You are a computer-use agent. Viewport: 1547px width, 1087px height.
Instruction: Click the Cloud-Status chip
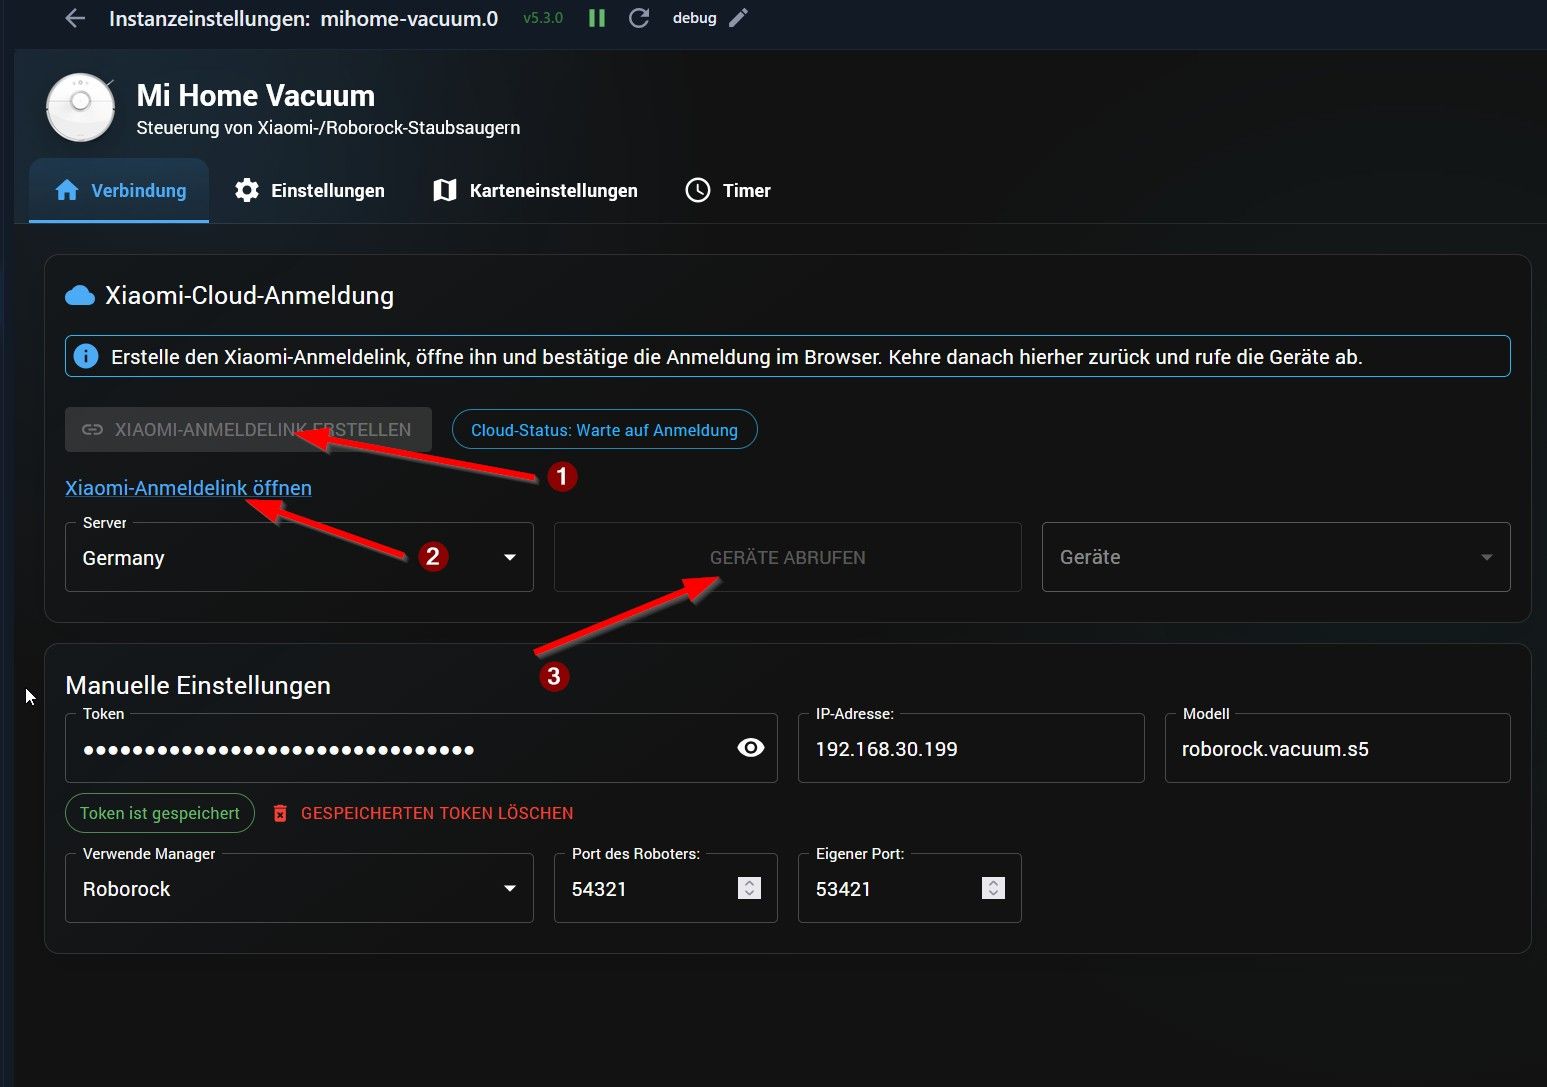[604, 430]
